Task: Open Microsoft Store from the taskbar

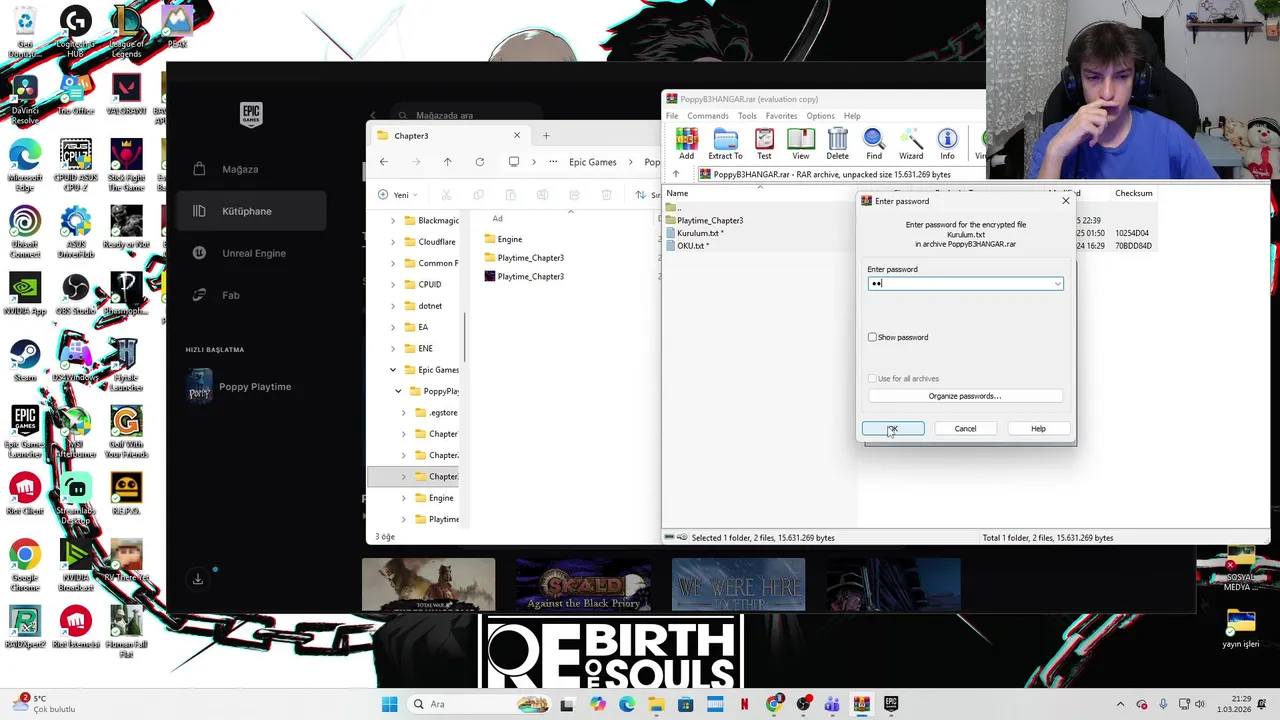Action: click(685, 704)
